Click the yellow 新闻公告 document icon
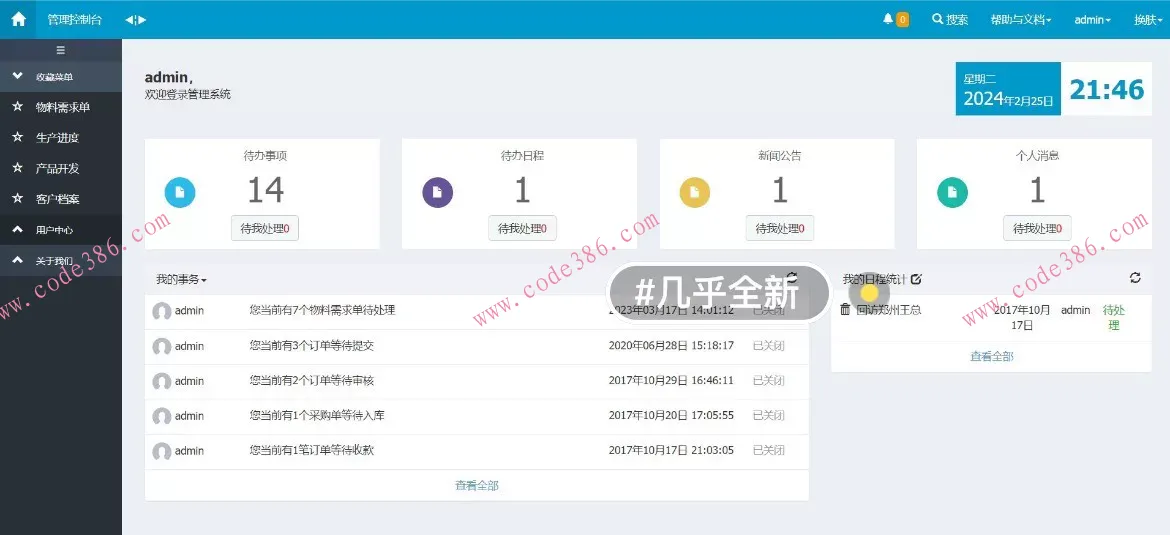This screenshot has width=1170, height=535. tap(695, 192)
